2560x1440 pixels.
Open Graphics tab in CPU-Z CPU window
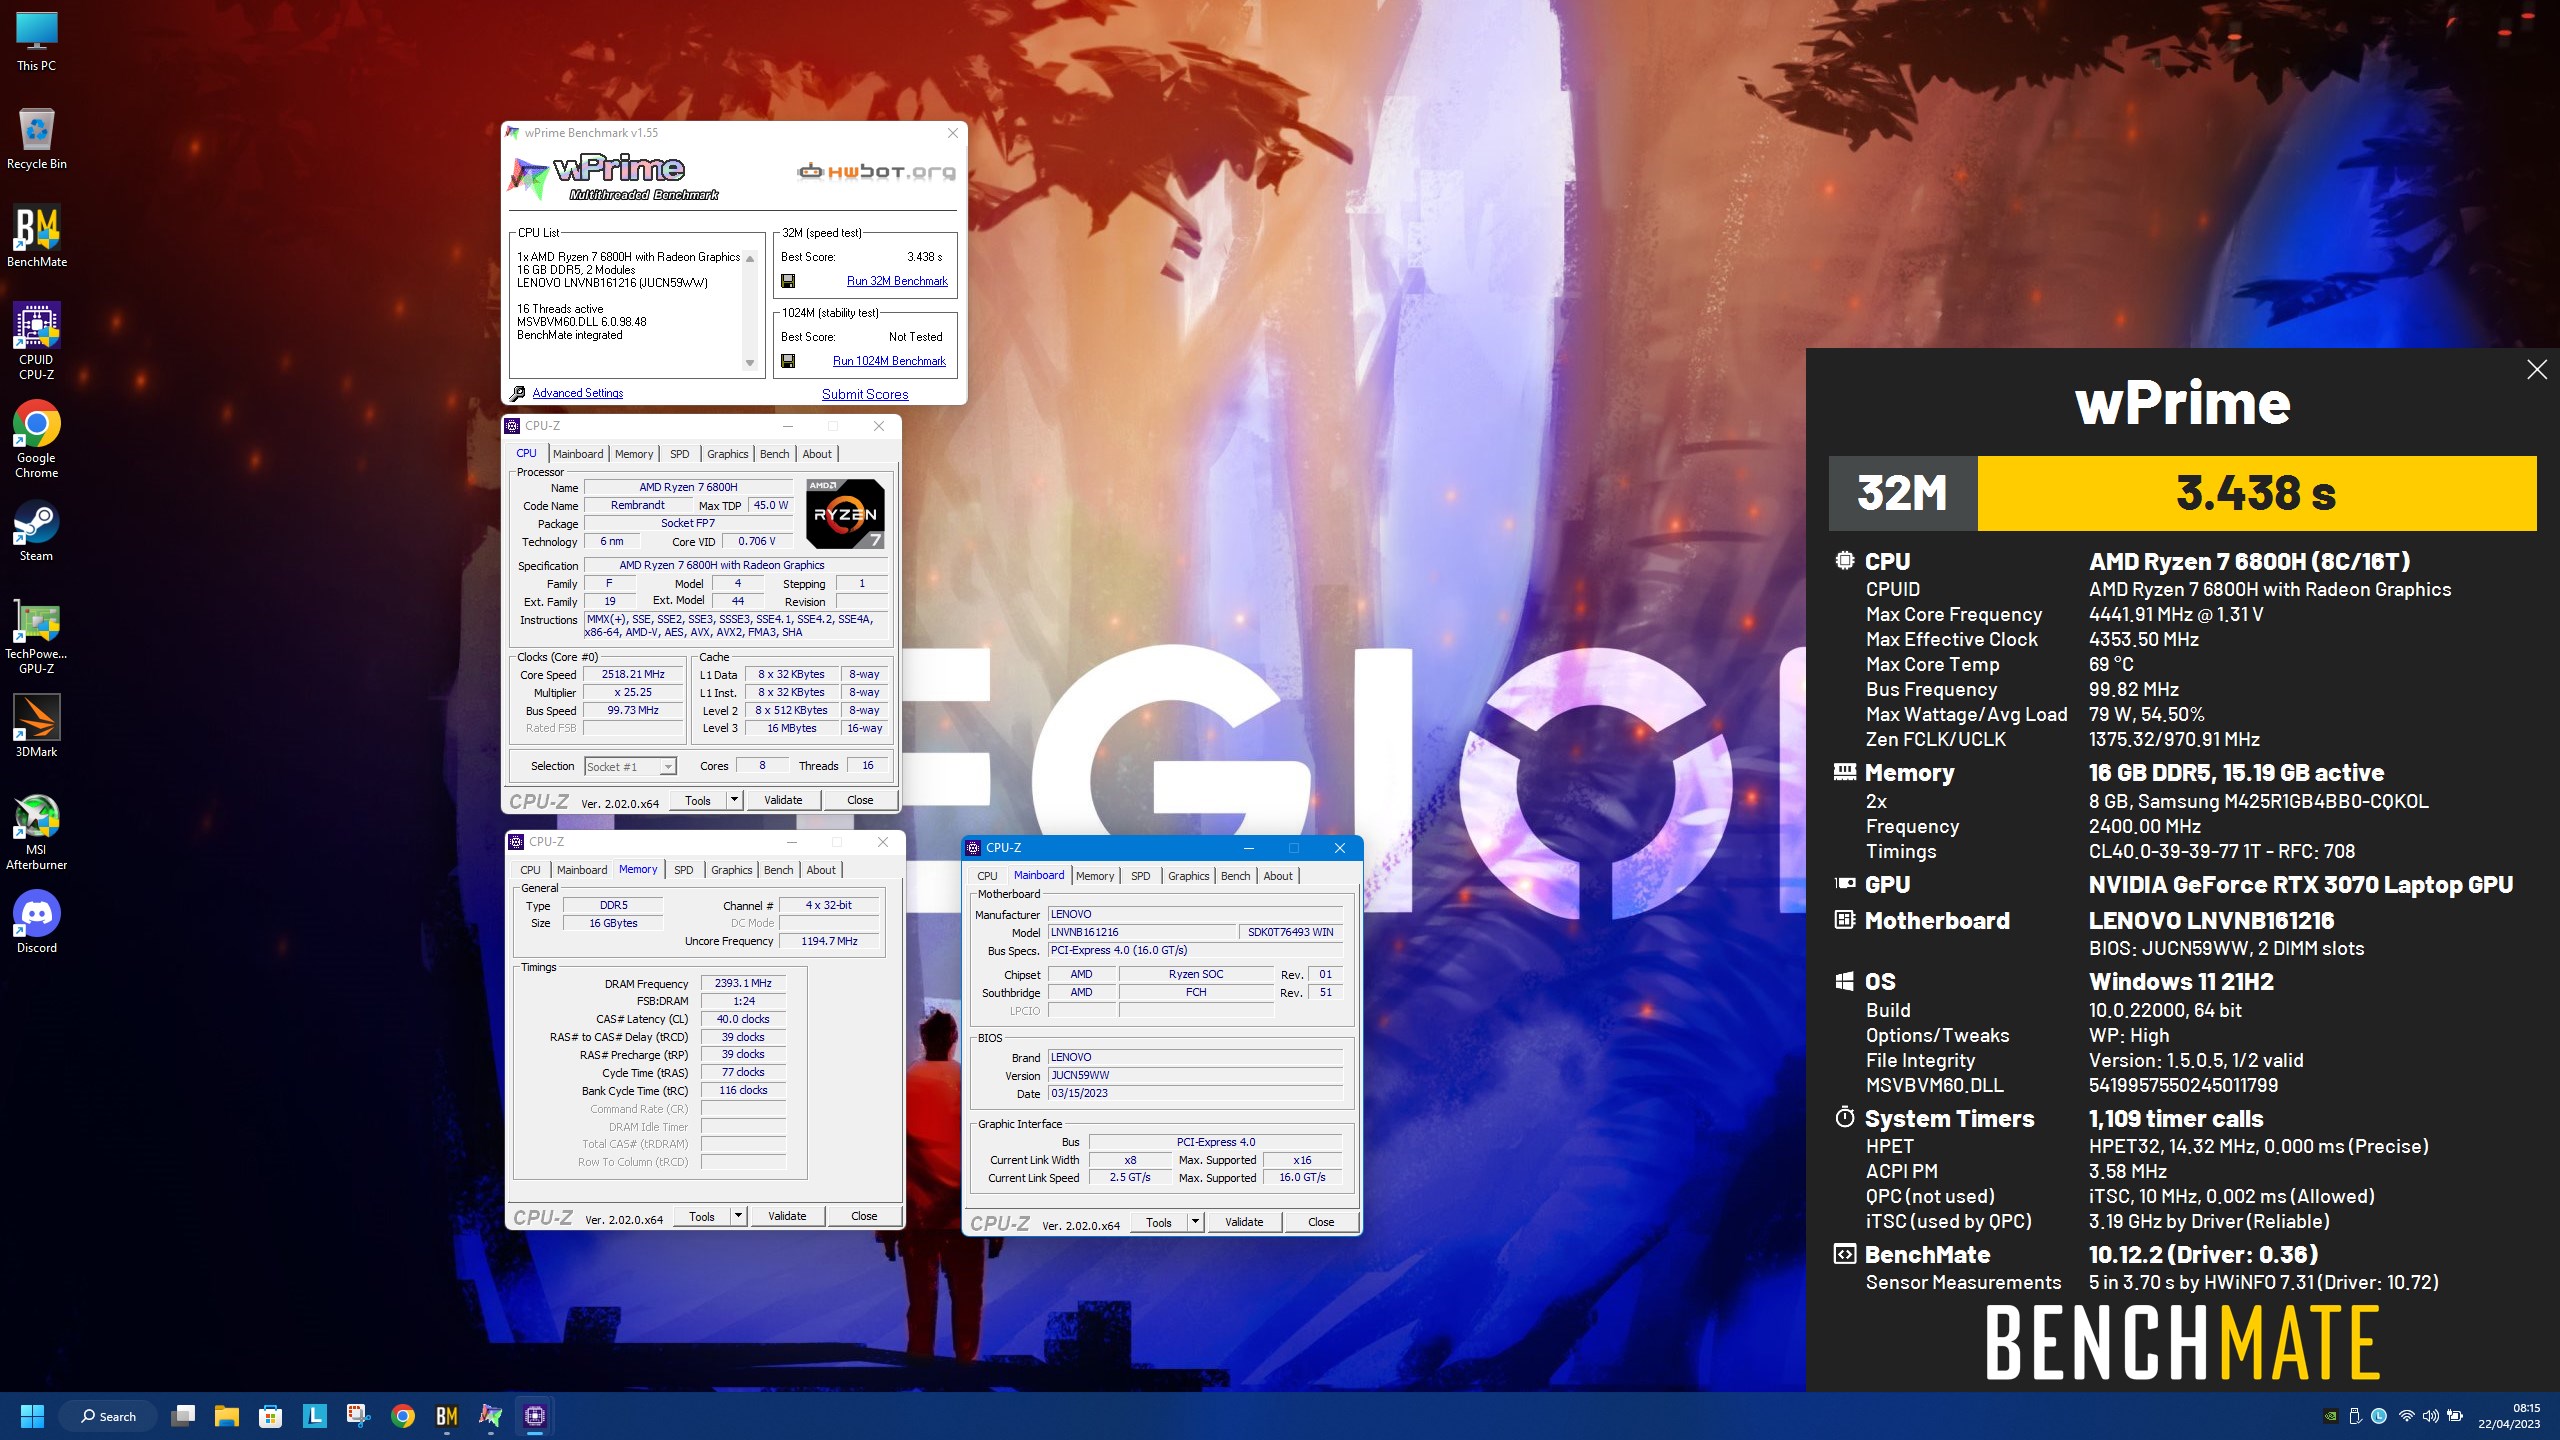[x=728, y=454]
